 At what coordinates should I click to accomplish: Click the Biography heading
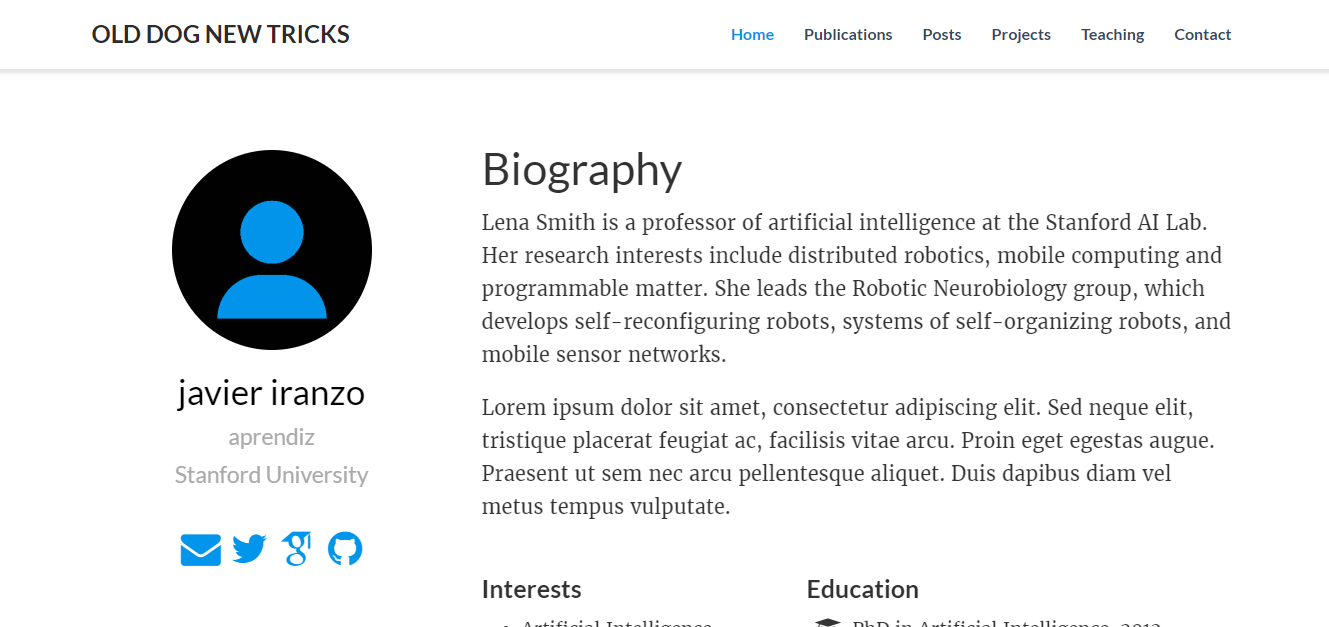pyautogui.click(x=582, y=170)
